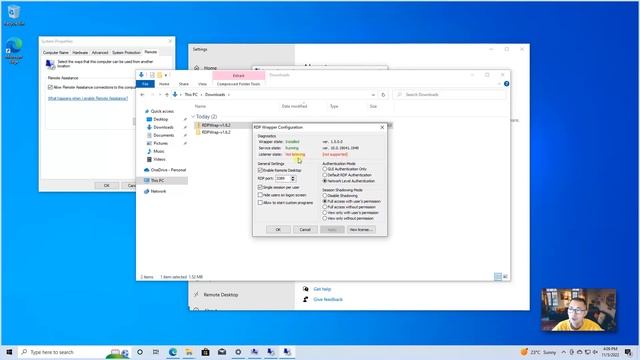Open Give feedback link in Settings

click(x=328, y=299)
